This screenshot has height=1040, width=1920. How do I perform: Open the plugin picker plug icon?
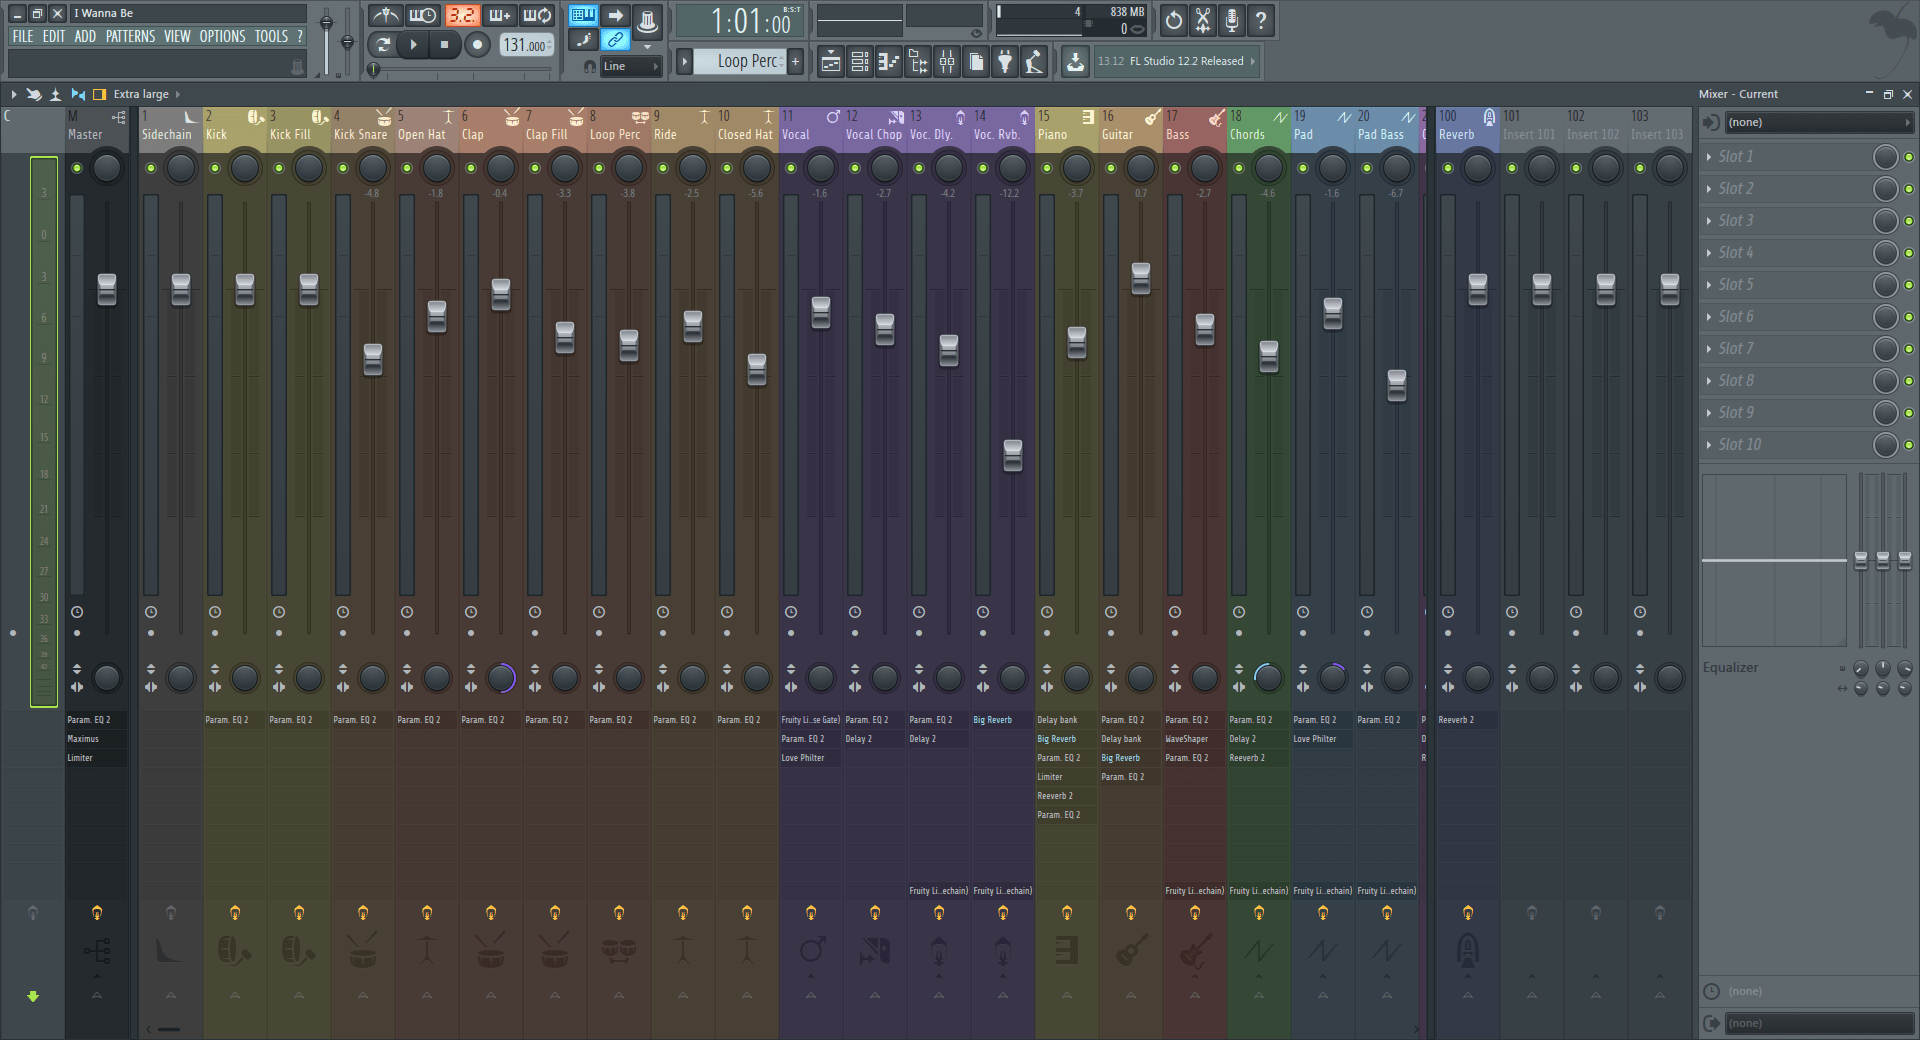pos(1005,62)
